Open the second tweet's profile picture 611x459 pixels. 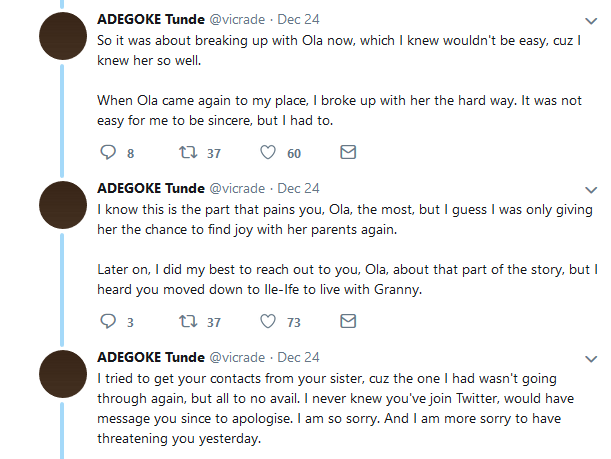click(63, 205)
